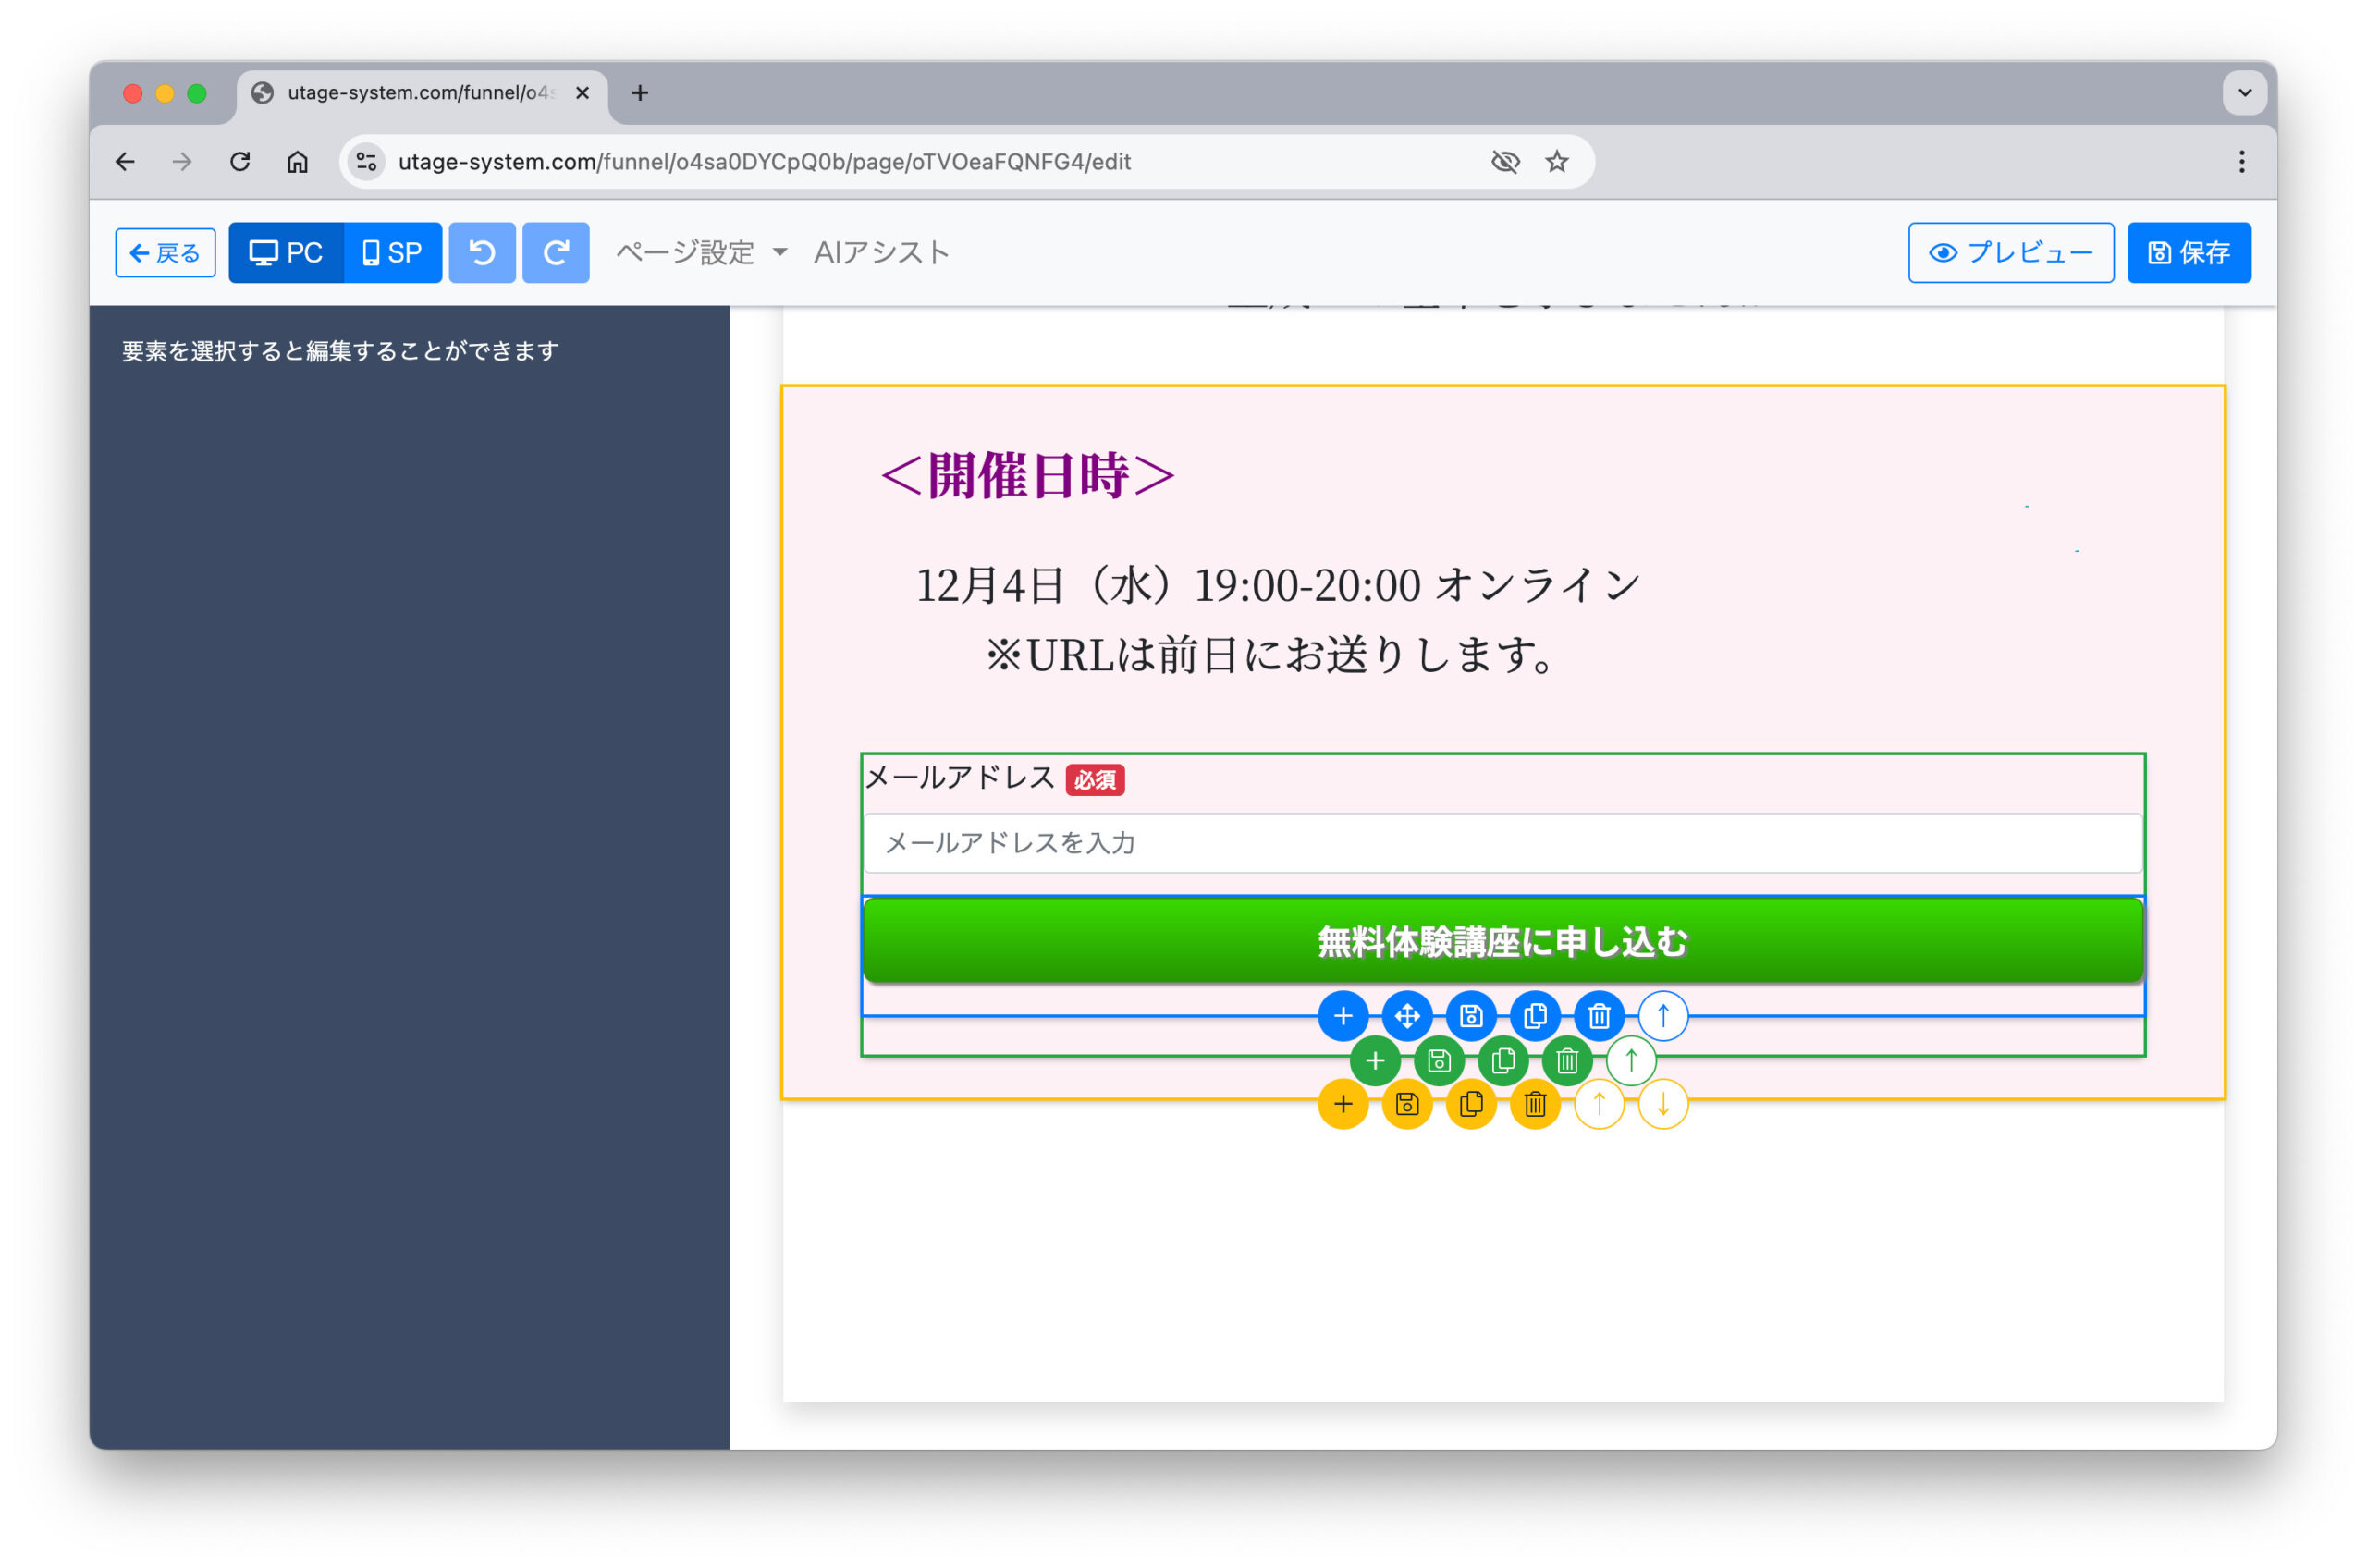Click the blue move element crosshair icon
Screen dimensions: 2367x1568
(1407, 1016)
